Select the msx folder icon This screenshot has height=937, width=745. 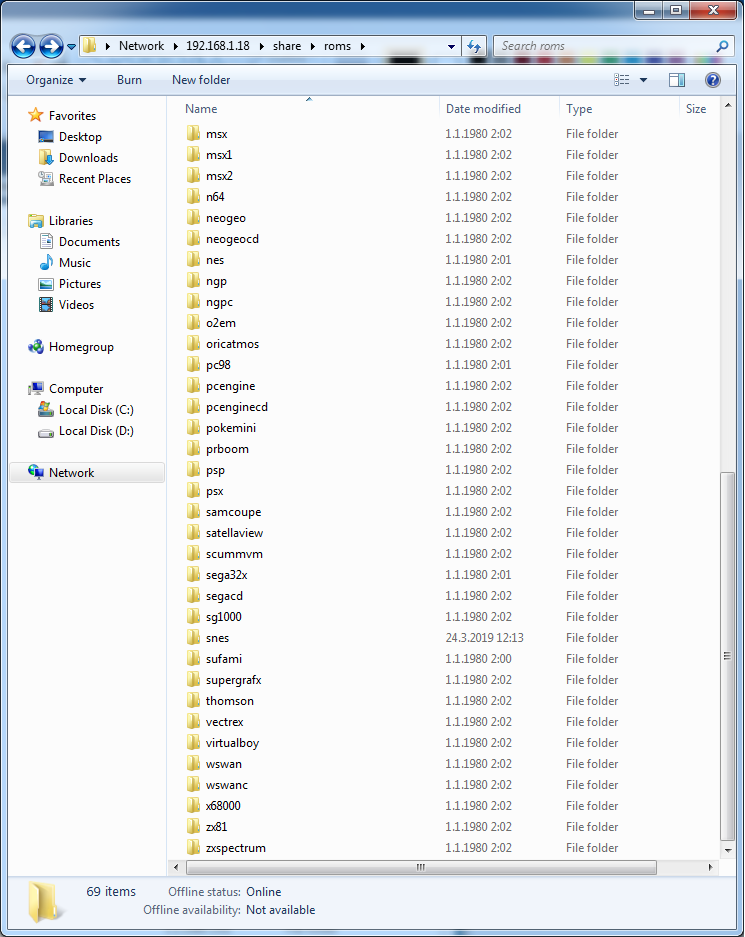coord(193,133)
